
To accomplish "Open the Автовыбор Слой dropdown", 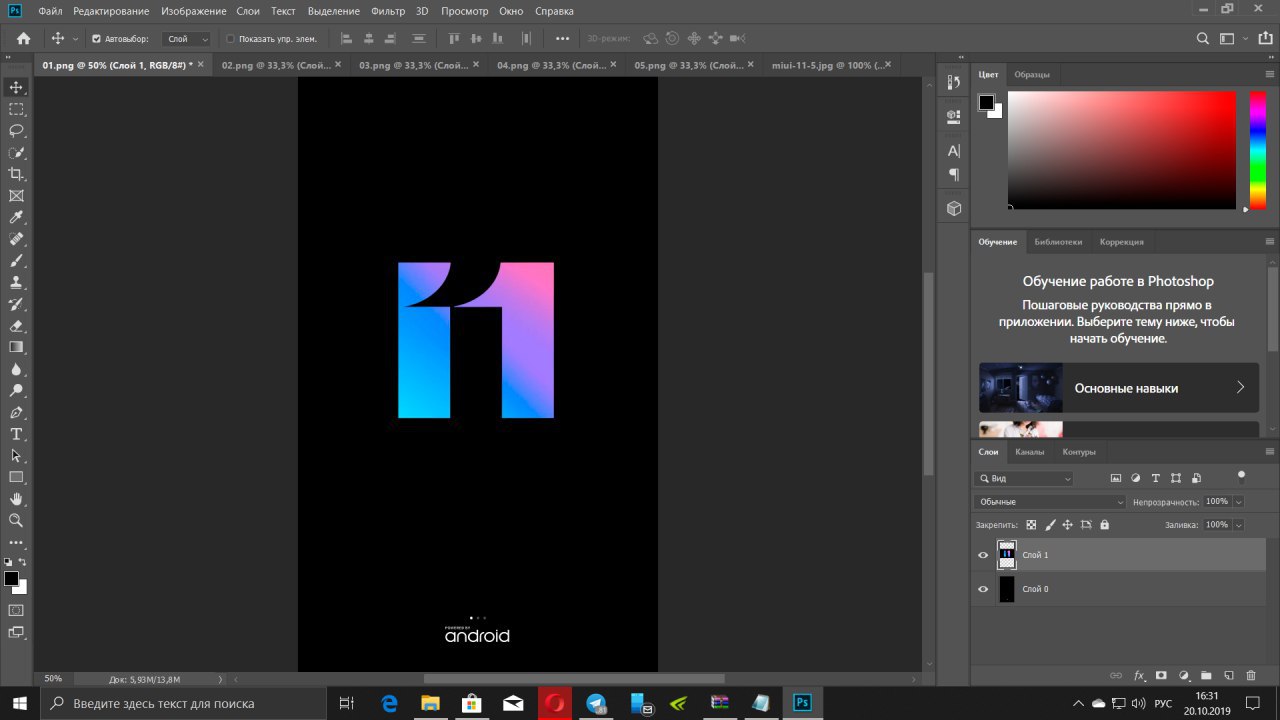I will [187, 39].
